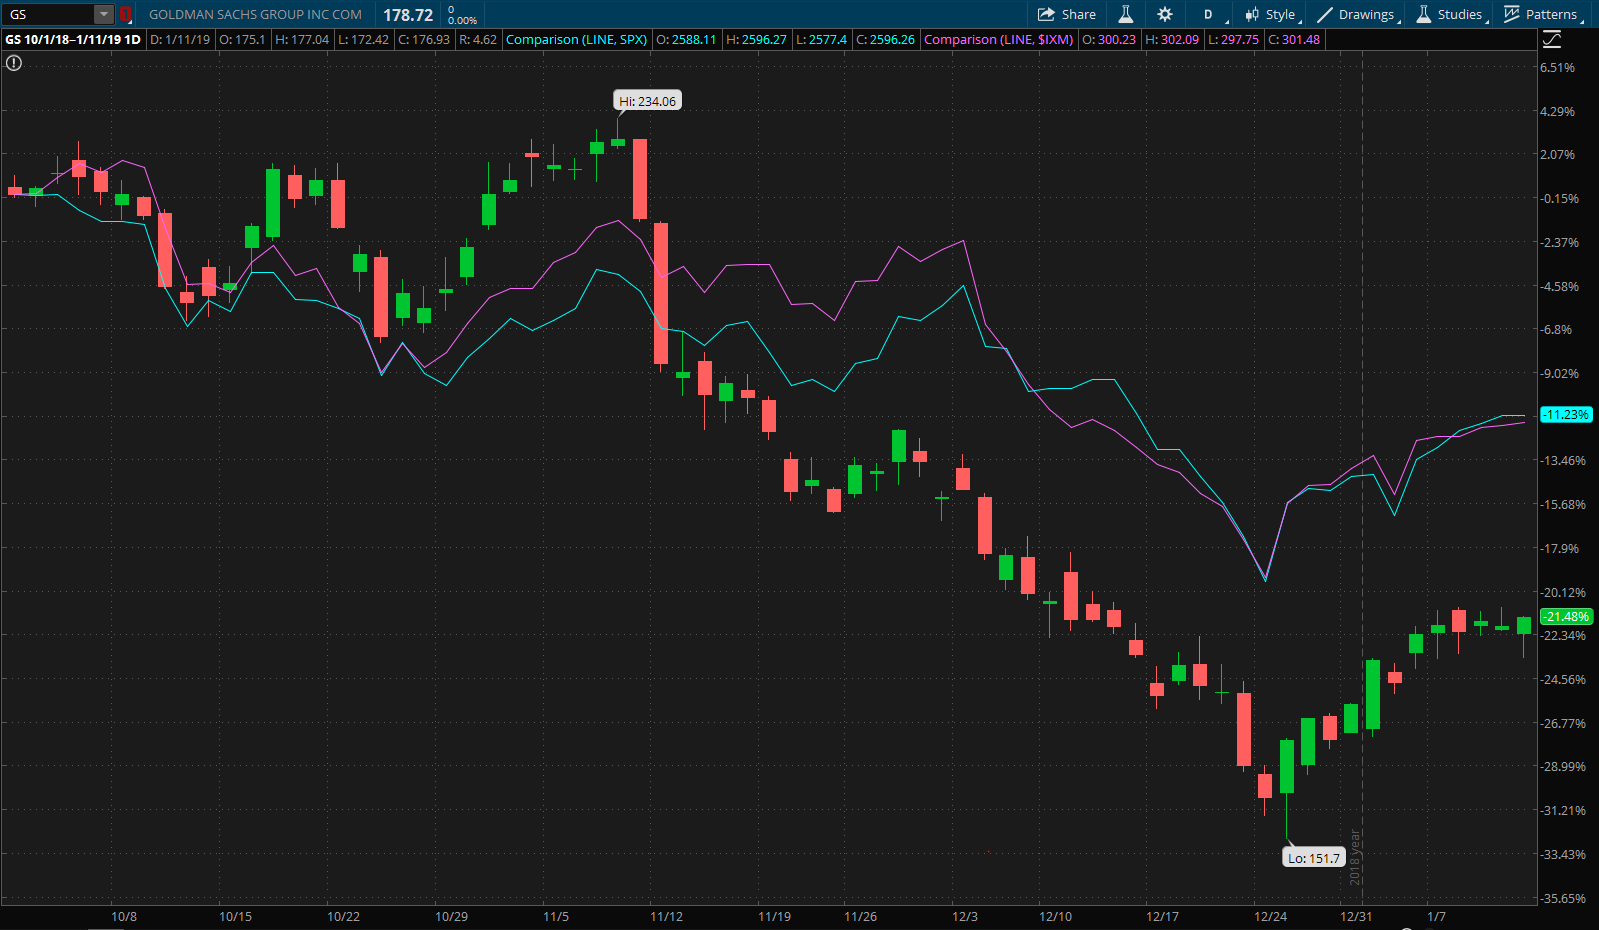Viewport: 1599px width, 930px height.
Task: Open the flask Edit Studies icon
Action: coord(1126,14)
